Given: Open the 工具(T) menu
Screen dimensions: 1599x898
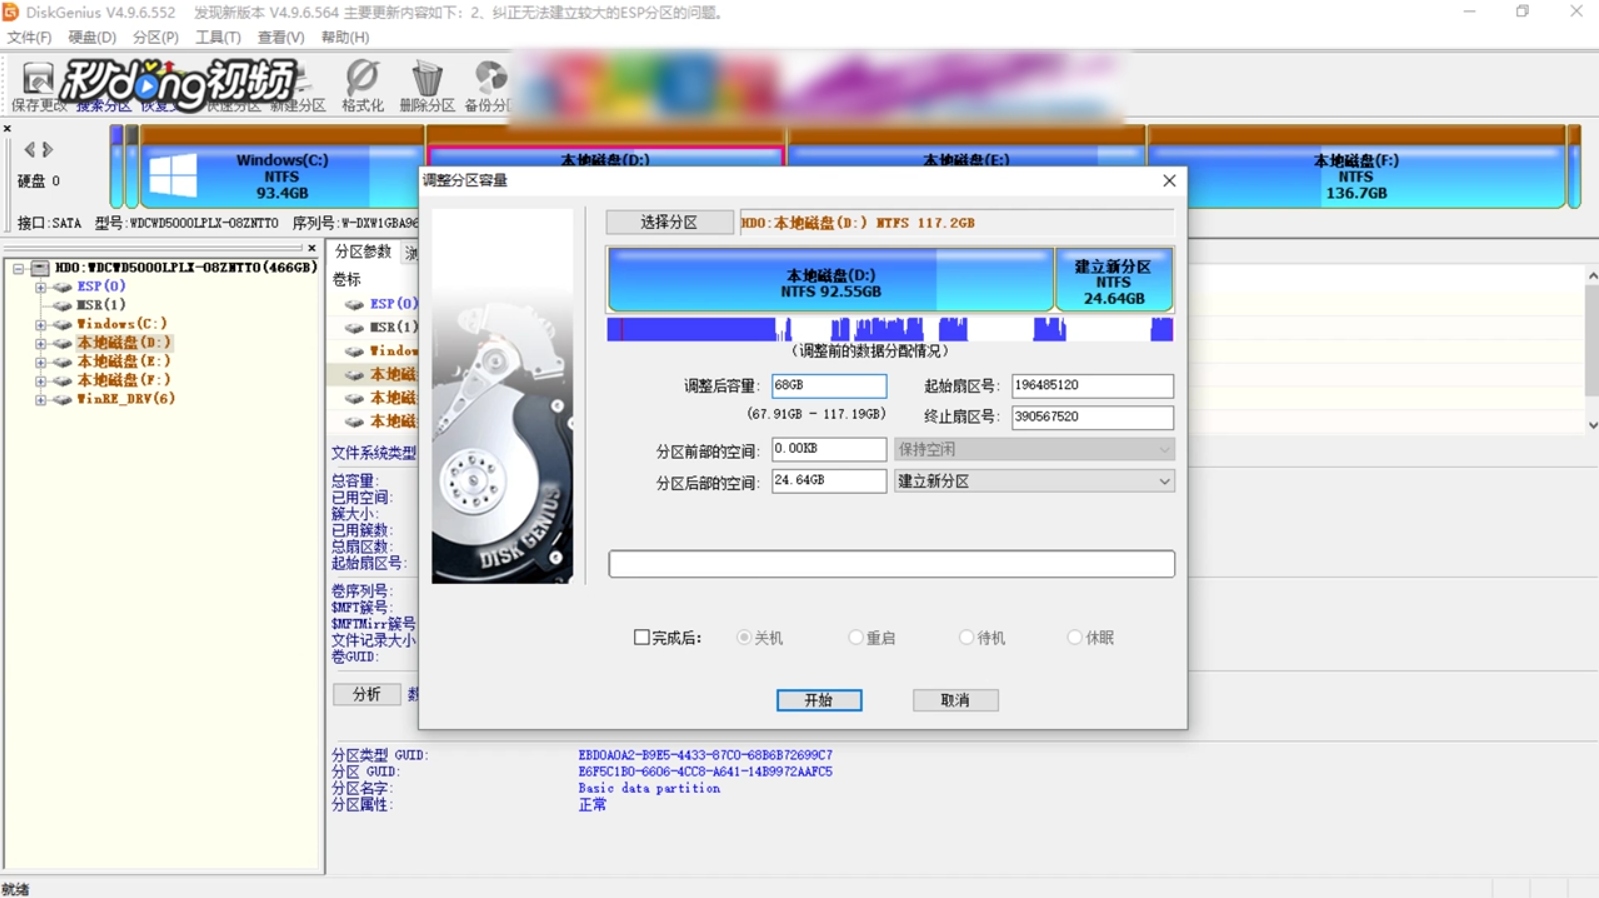Looking at the screenshot, I should (x=218, y=37).
